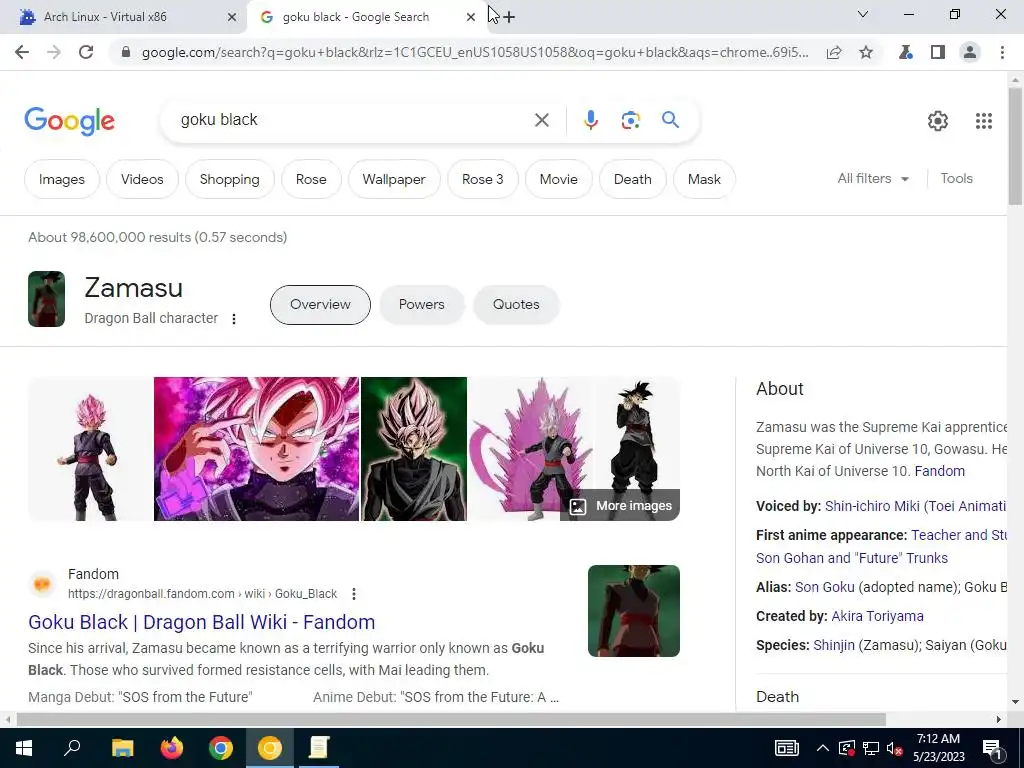1024x768 pixels.
Task: Open the Akira Toriyama link
Action: (877, 616)
